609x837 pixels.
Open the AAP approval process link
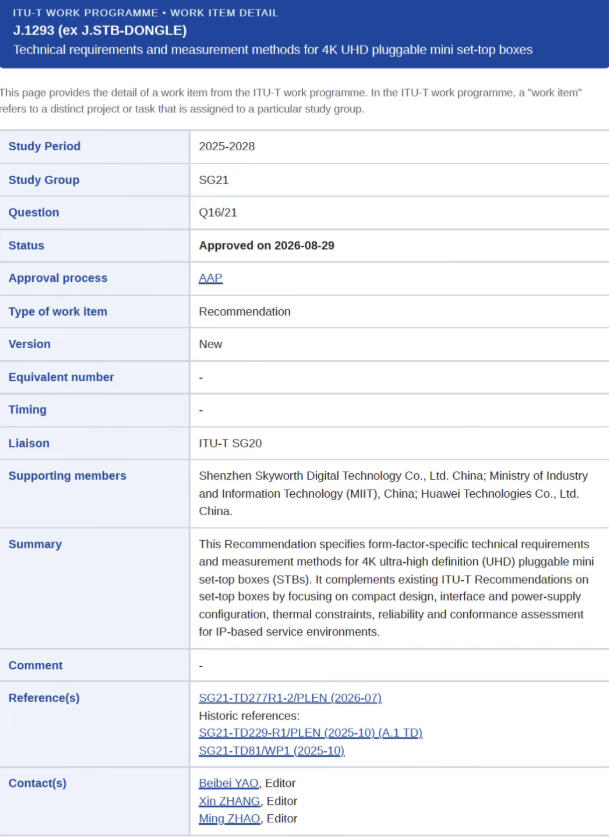[x=210, y=278]
